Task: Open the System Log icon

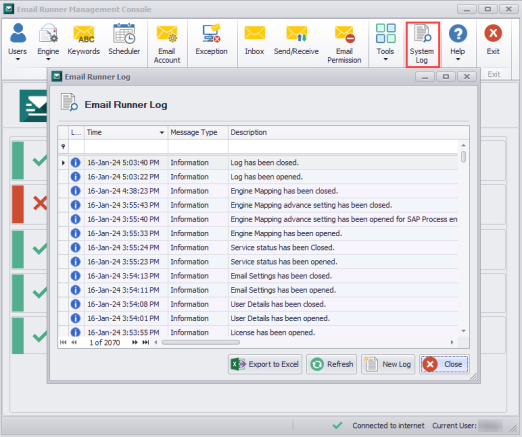Action: click(x=422, y=33)
